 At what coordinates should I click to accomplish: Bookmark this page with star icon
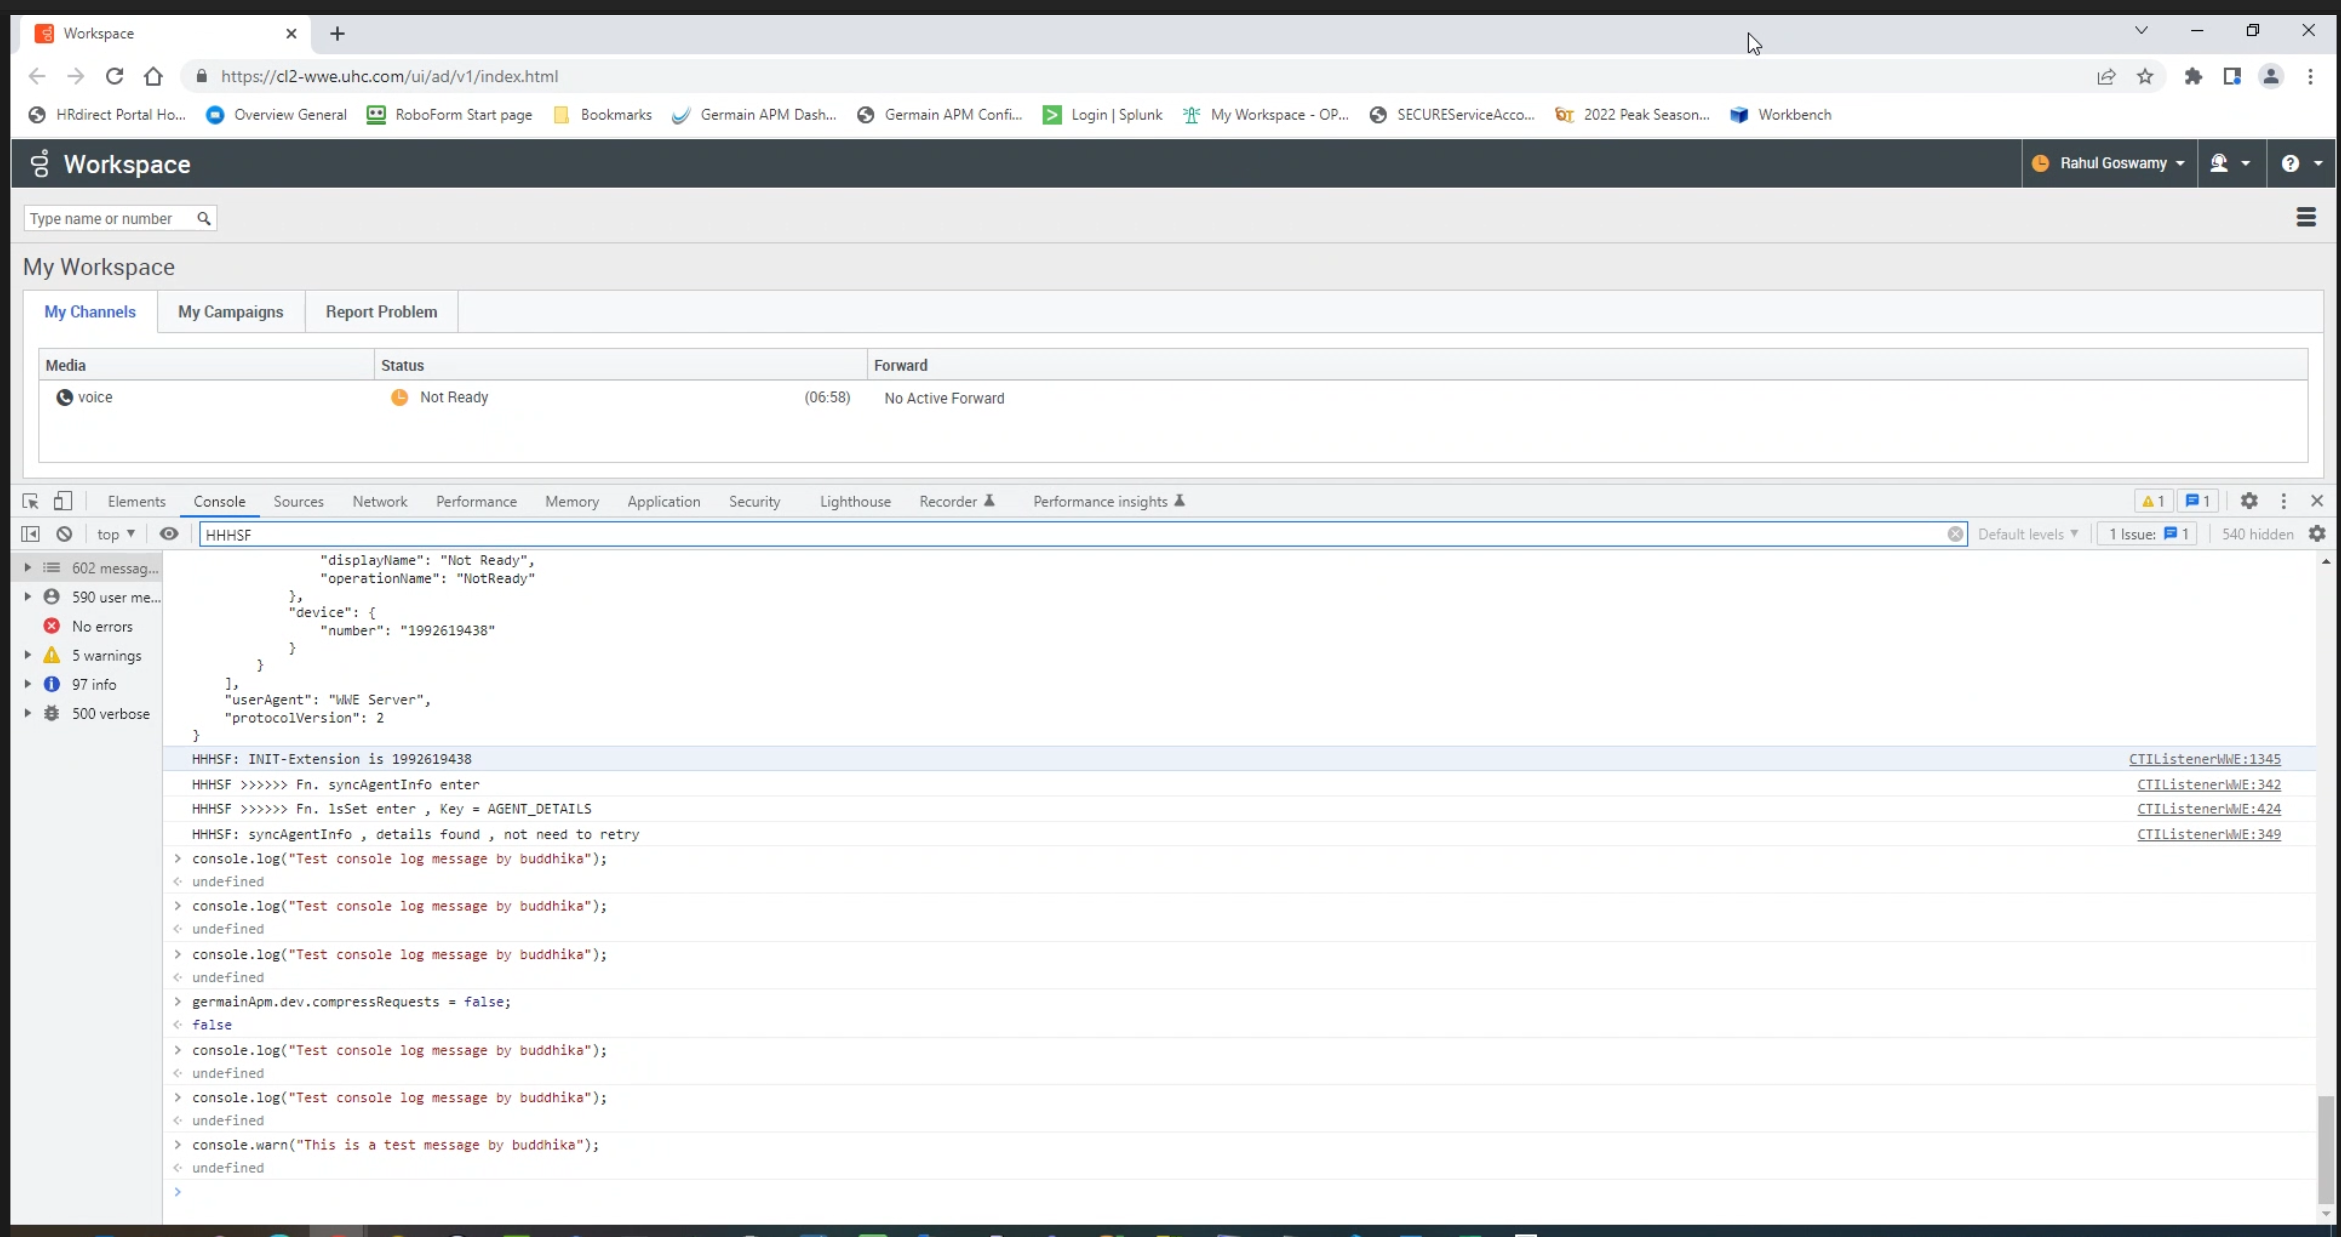click(x=2145, y=76)
